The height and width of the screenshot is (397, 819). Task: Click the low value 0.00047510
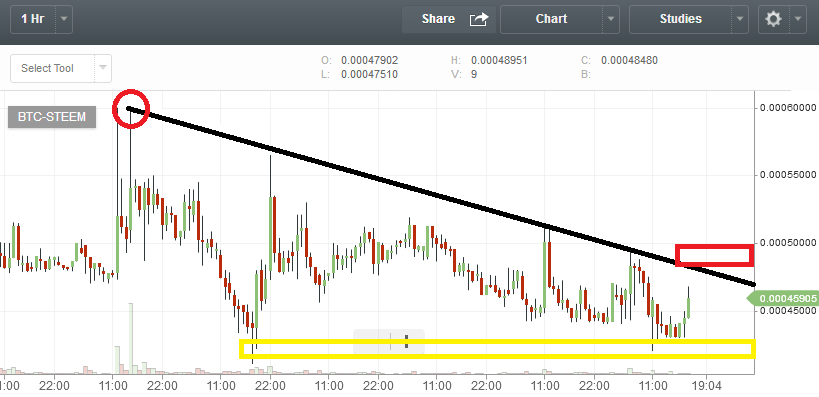(369, 75)
